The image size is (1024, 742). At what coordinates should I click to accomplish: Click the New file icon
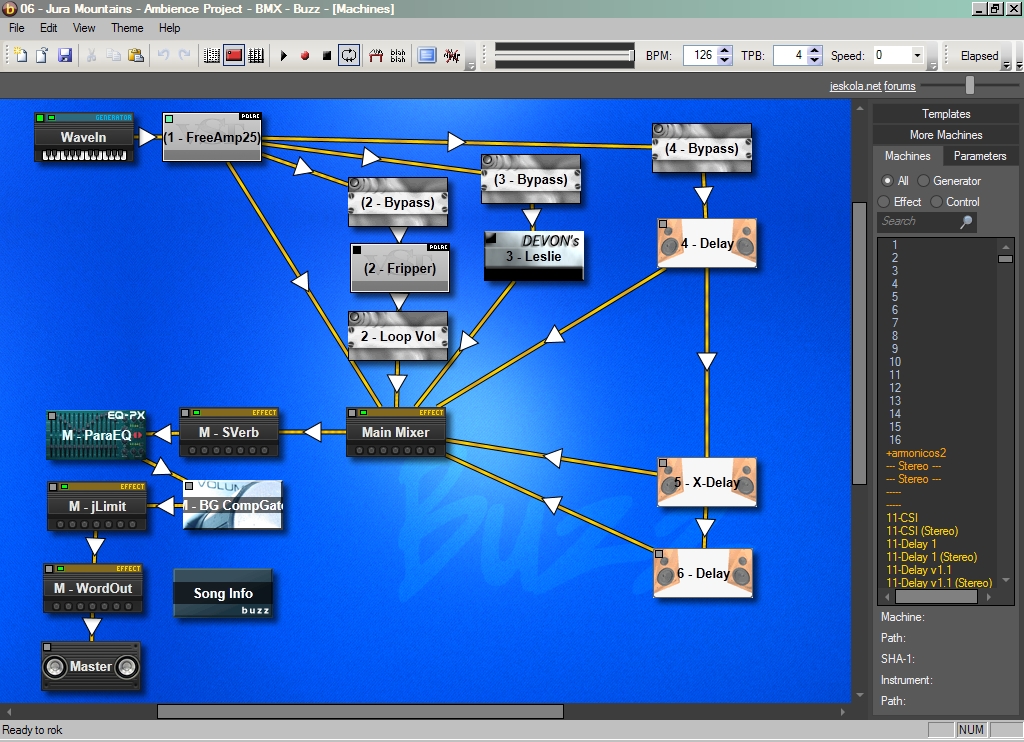point(20,56)
